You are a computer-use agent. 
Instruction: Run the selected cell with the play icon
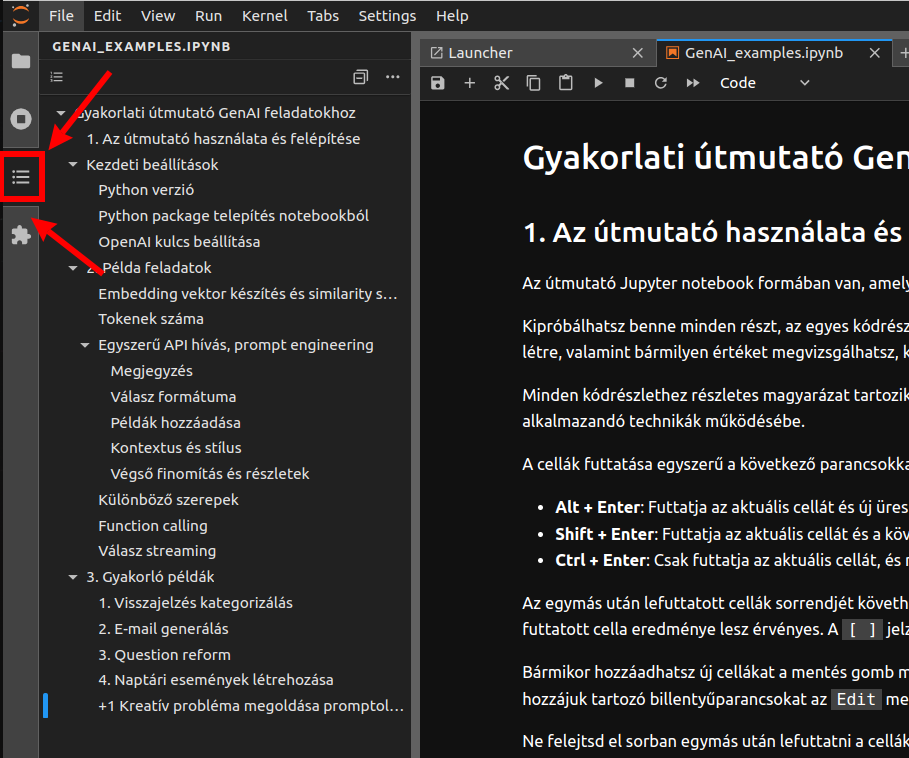[598, 83]
